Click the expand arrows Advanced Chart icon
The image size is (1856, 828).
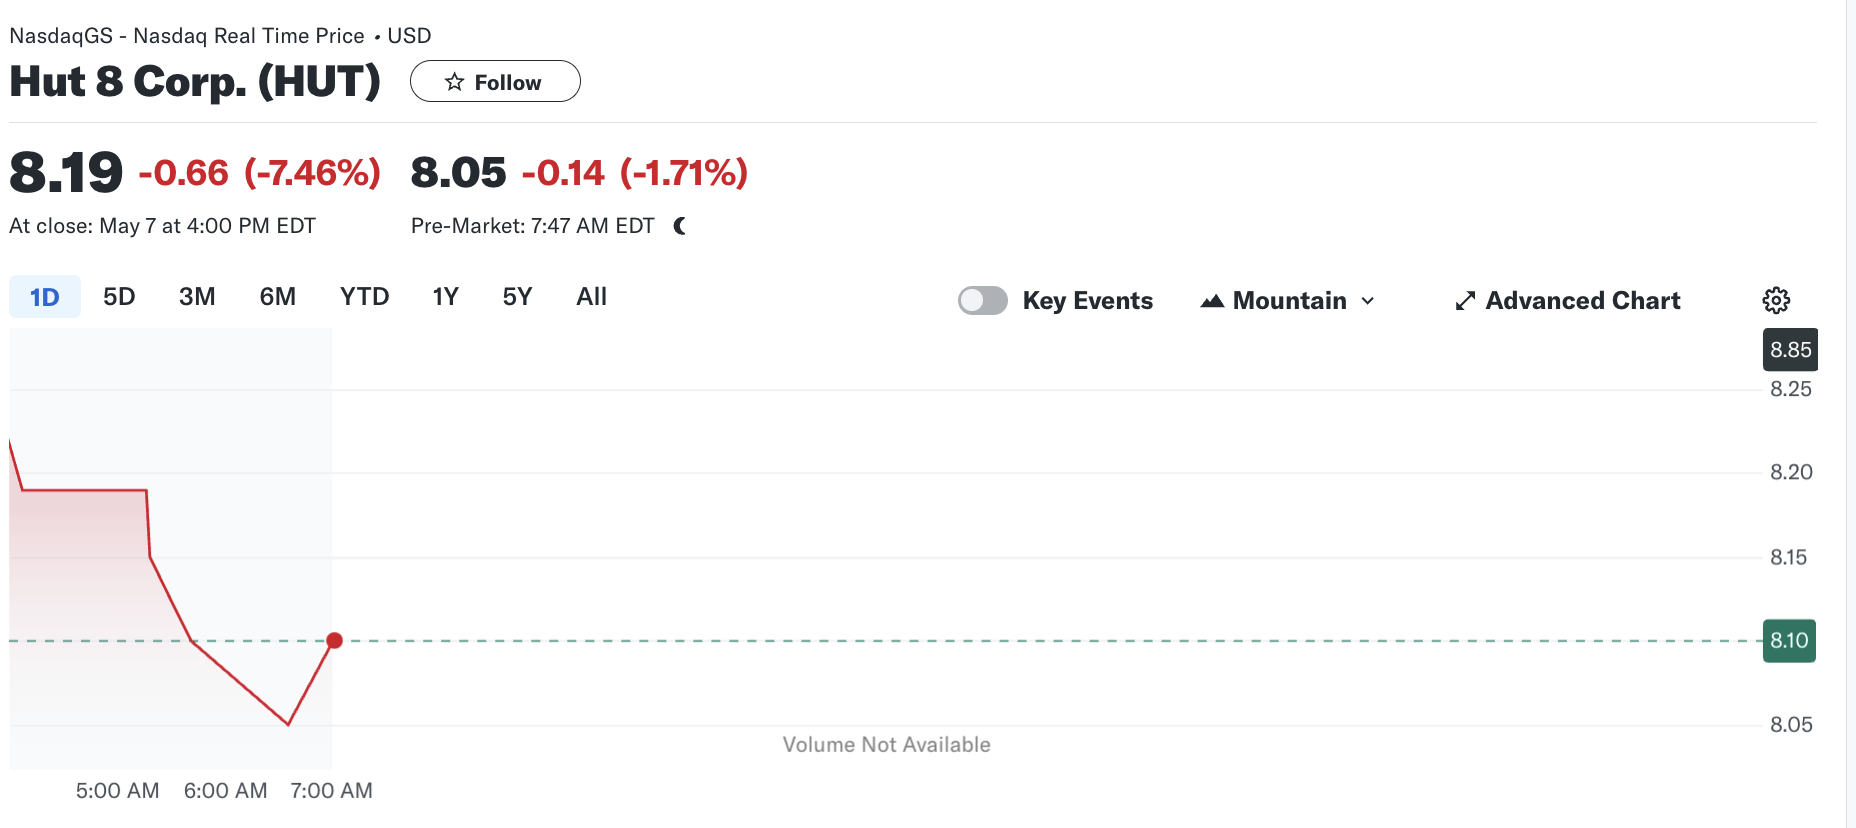(1465, 301)
